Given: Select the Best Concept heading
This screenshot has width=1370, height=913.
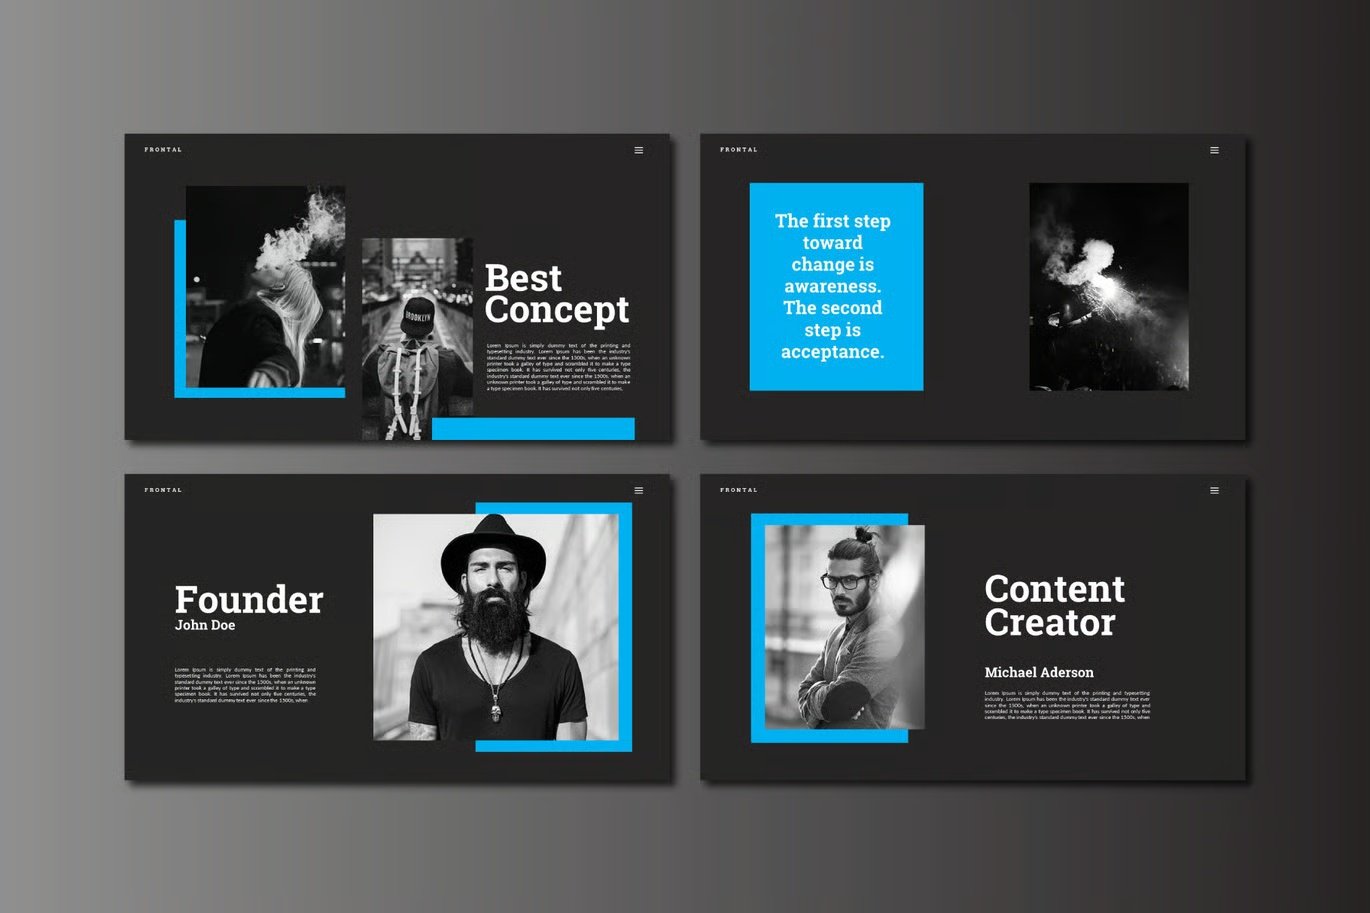Looking at the screenshot, I should click(x=557, y=294).
